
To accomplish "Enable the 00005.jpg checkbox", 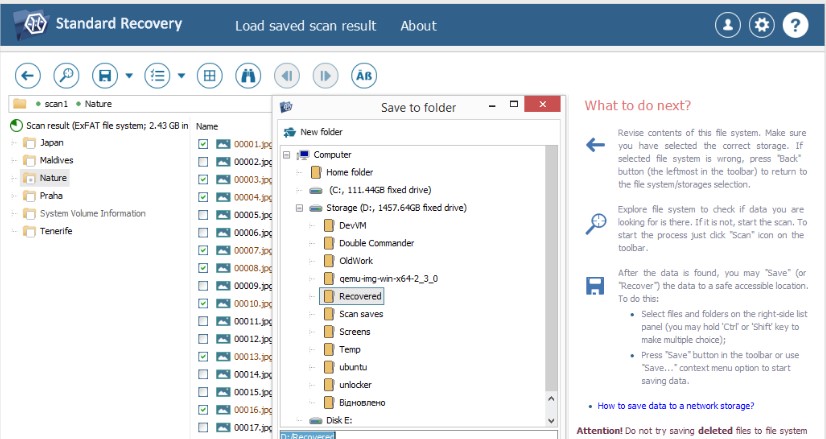I will pos(204,215).
